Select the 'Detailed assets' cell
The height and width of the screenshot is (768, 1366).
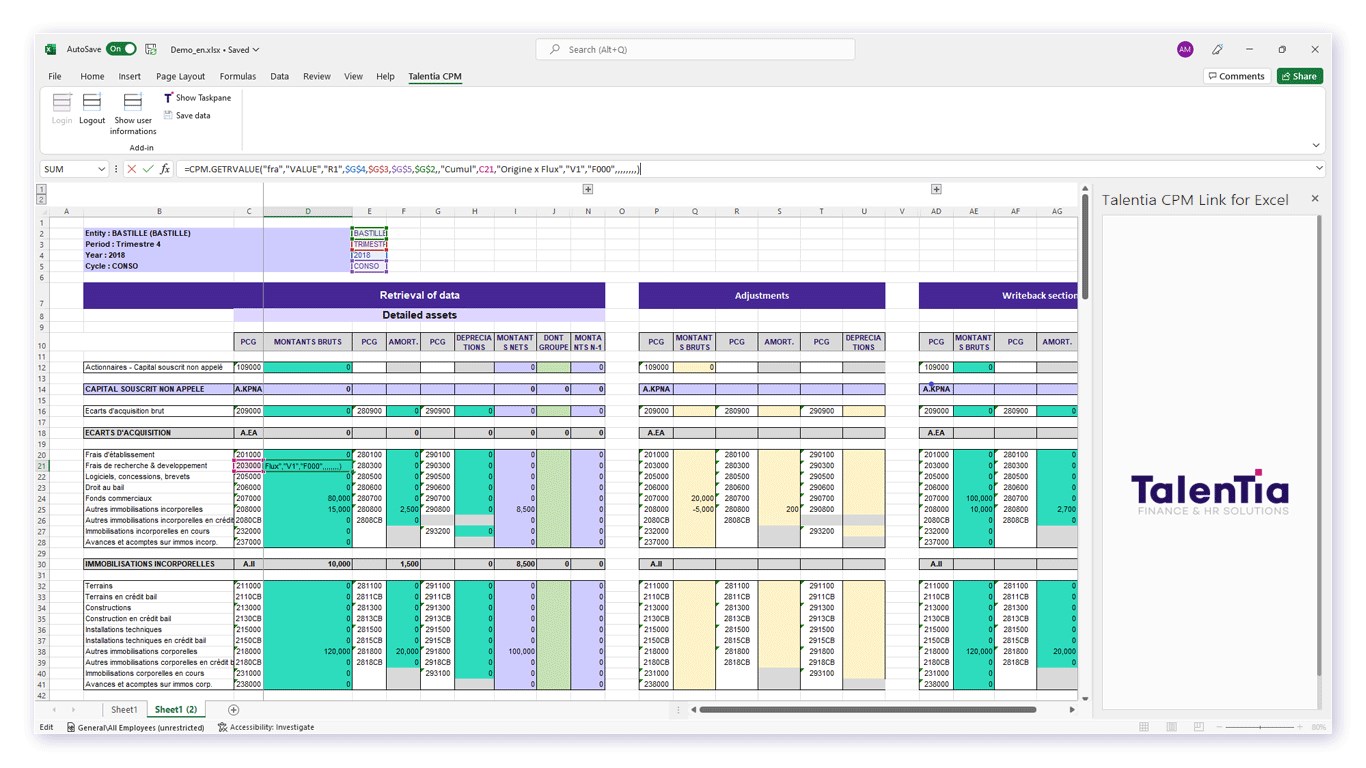[x=420, y=315]
